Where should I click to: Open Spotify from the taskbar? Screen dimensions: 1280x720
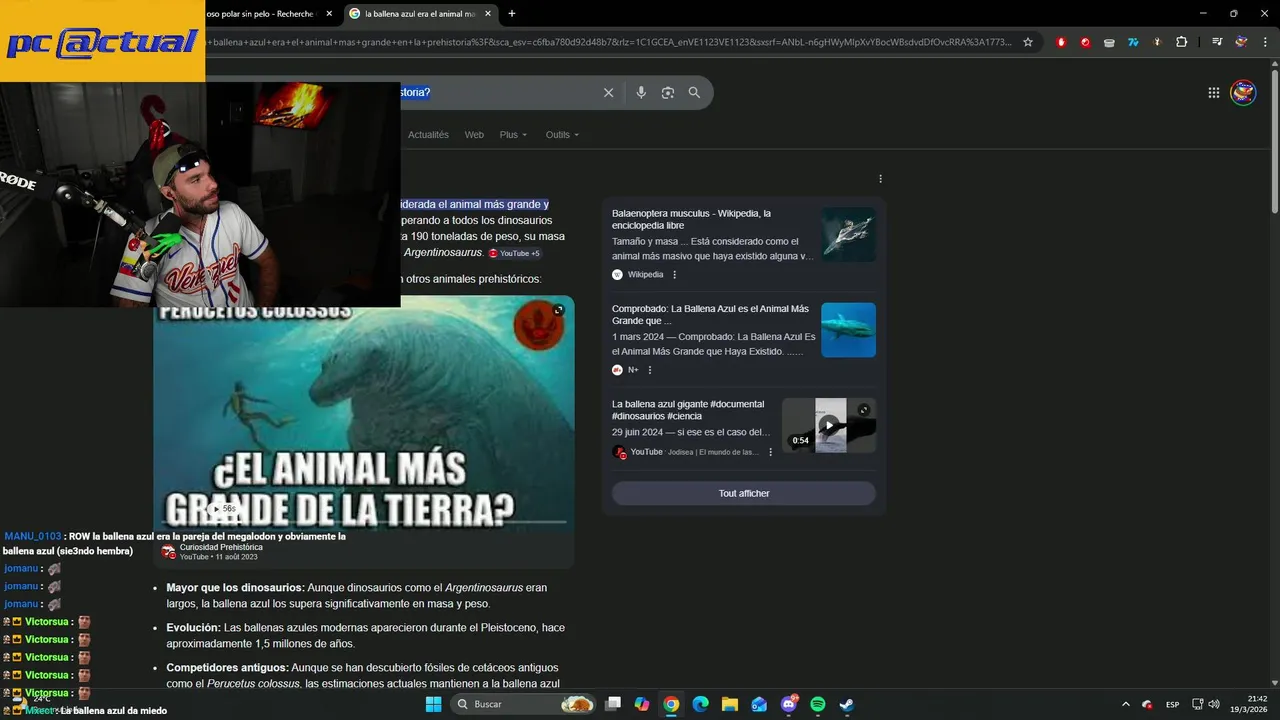click(x=818, y=704)
